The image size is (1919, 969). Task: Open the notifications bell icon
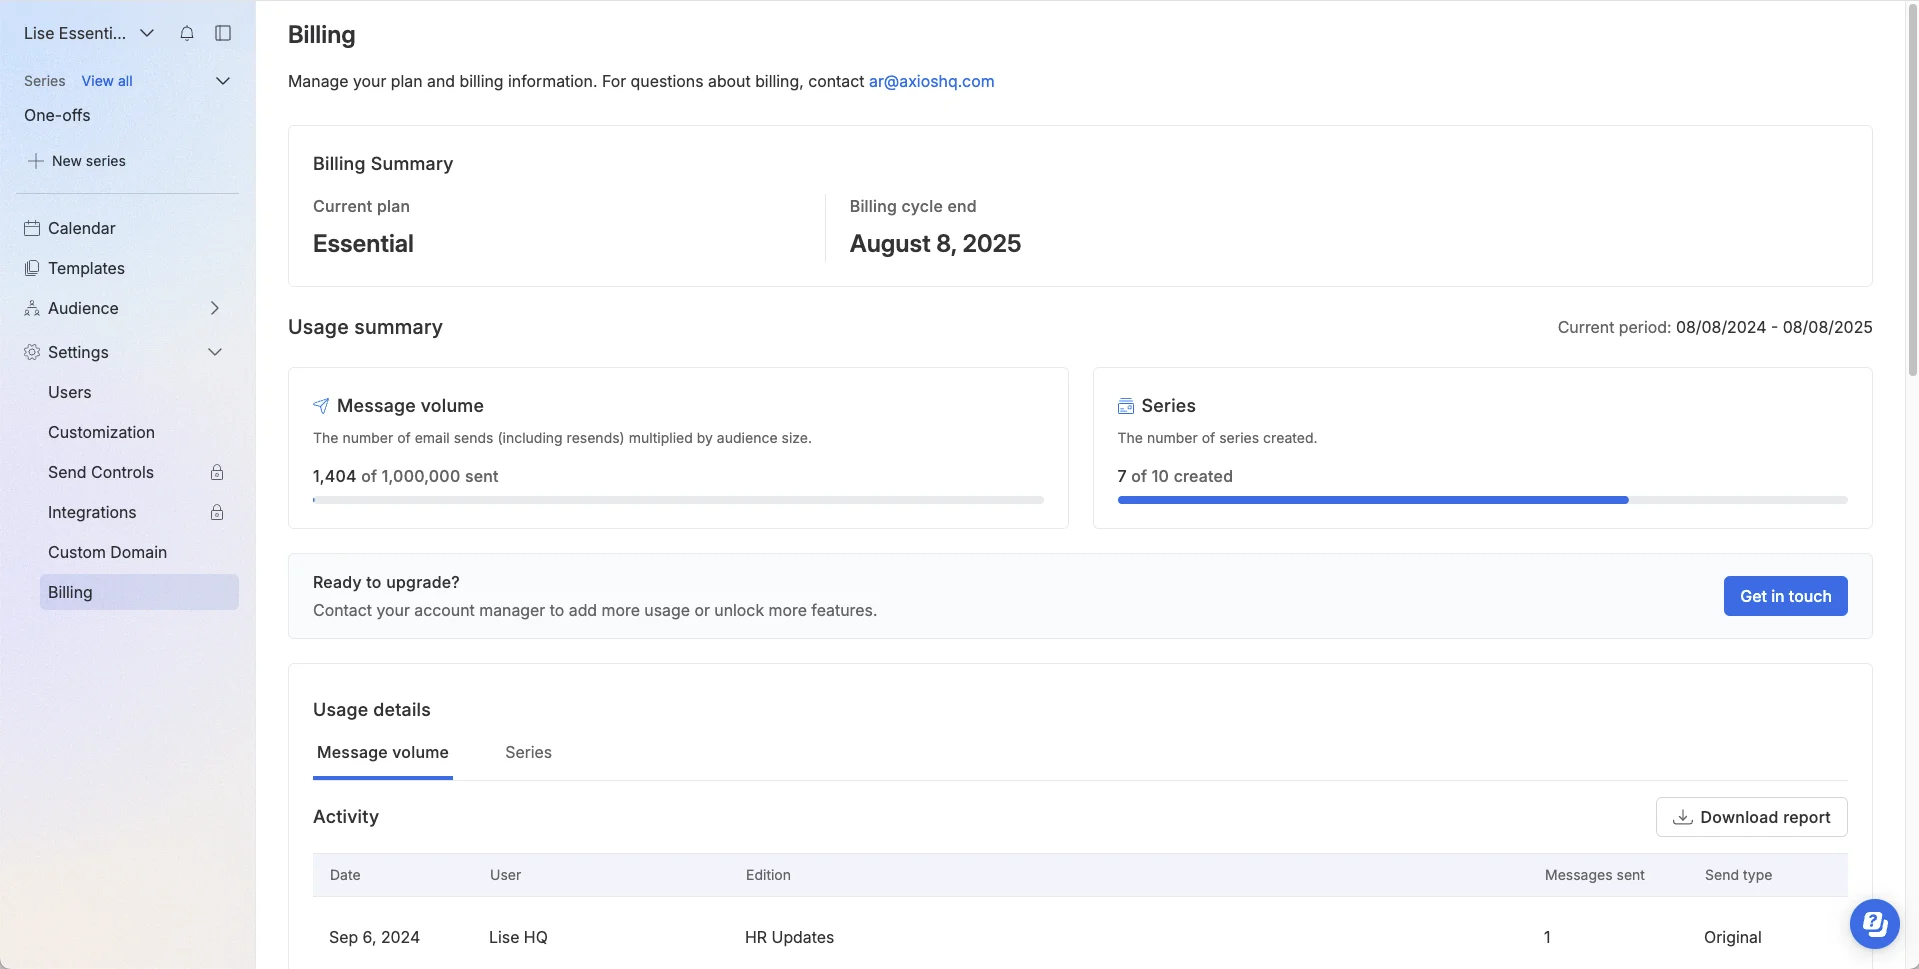pos(187,33)
